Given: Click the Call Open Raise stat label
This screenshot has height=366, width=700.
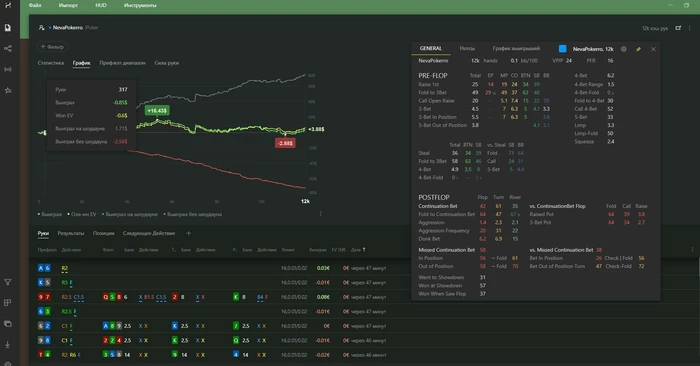Looking at the screenshot, I should tap(436, 100).
